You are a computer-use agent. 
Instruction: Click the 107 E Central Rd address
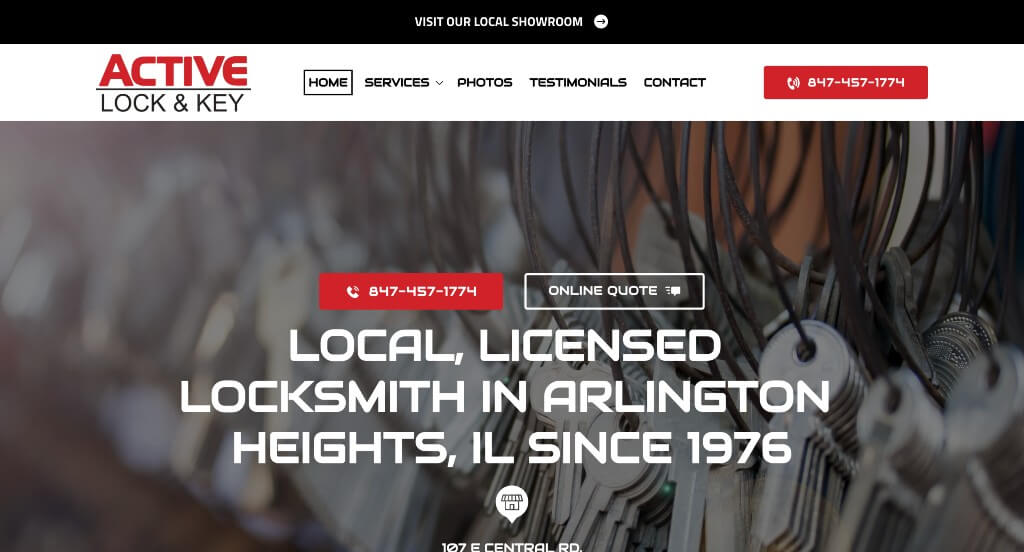click(x=512, y=547)
